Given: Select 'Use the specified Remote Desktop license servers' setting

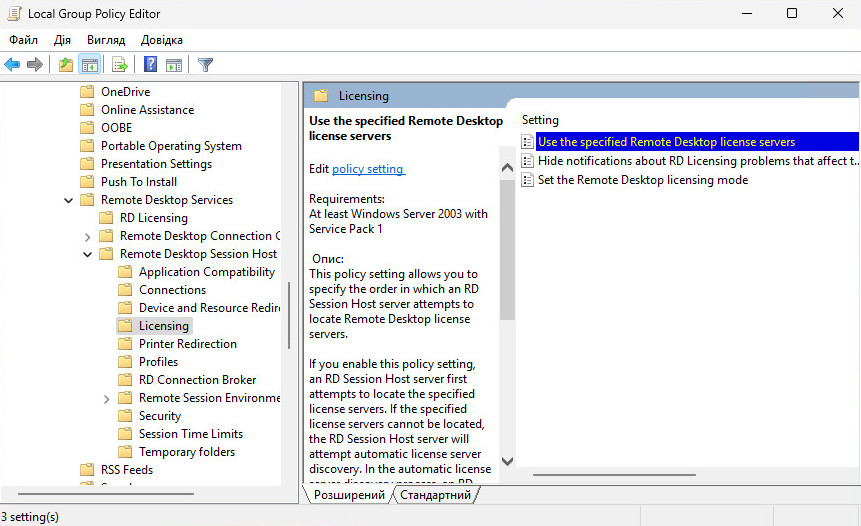Looking at the screenshot, I should tap(697, 142).
